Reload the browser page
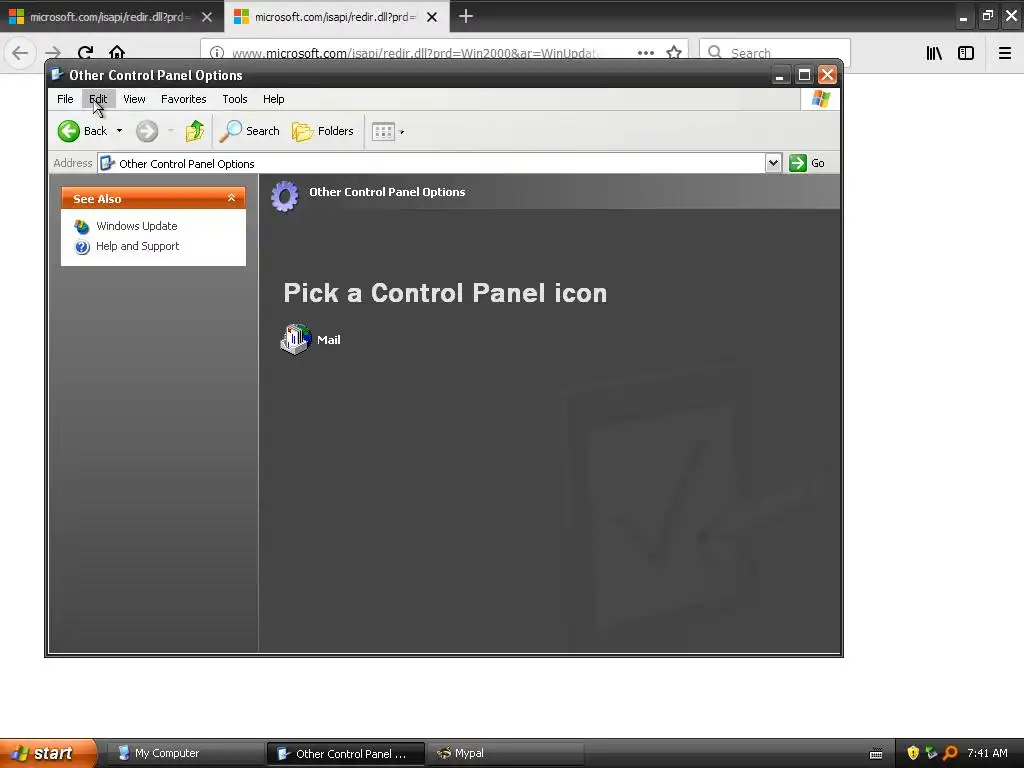Screen dimensions: 1024x768 tap(85, 52)
